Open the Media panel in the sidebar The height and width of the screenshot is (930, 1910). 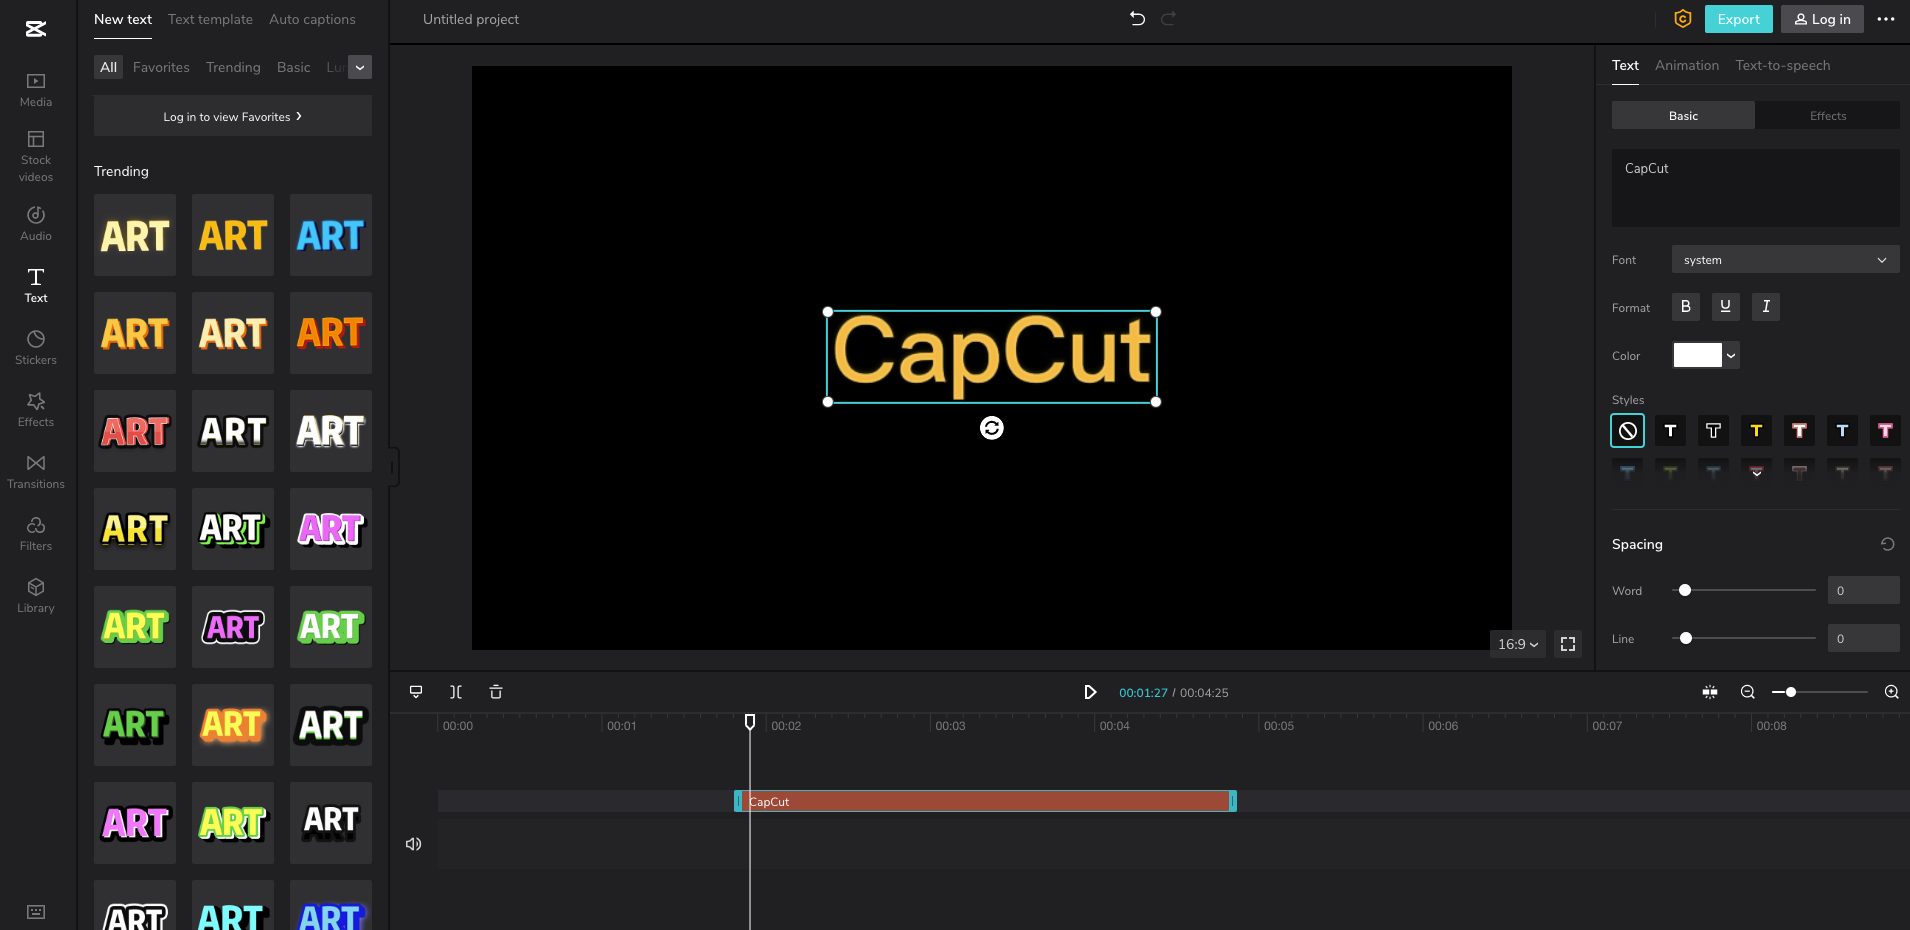[x=35, y=90]
